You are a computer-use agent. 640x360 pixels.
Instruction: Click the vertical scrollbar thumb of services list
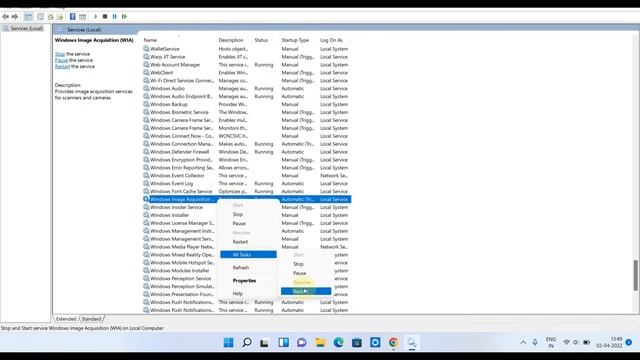coord(635,275)
